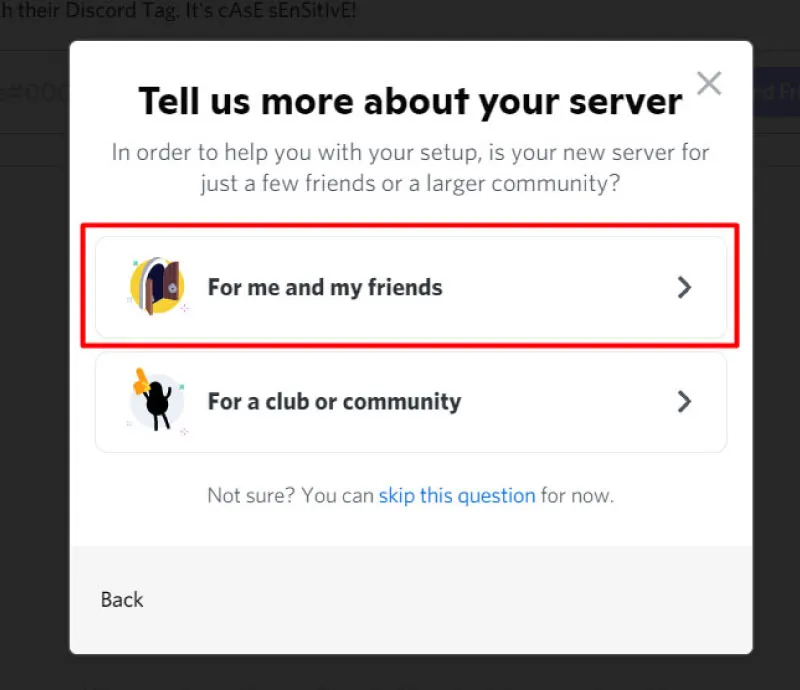
Task: Click the waving character community icon
Action: point(157,401)
